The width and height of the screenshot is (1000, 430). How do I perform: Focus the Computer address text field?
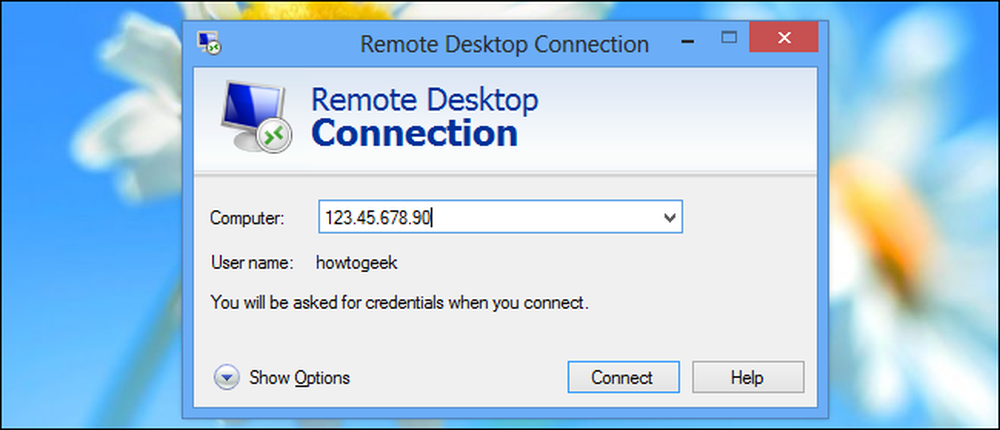500,218
